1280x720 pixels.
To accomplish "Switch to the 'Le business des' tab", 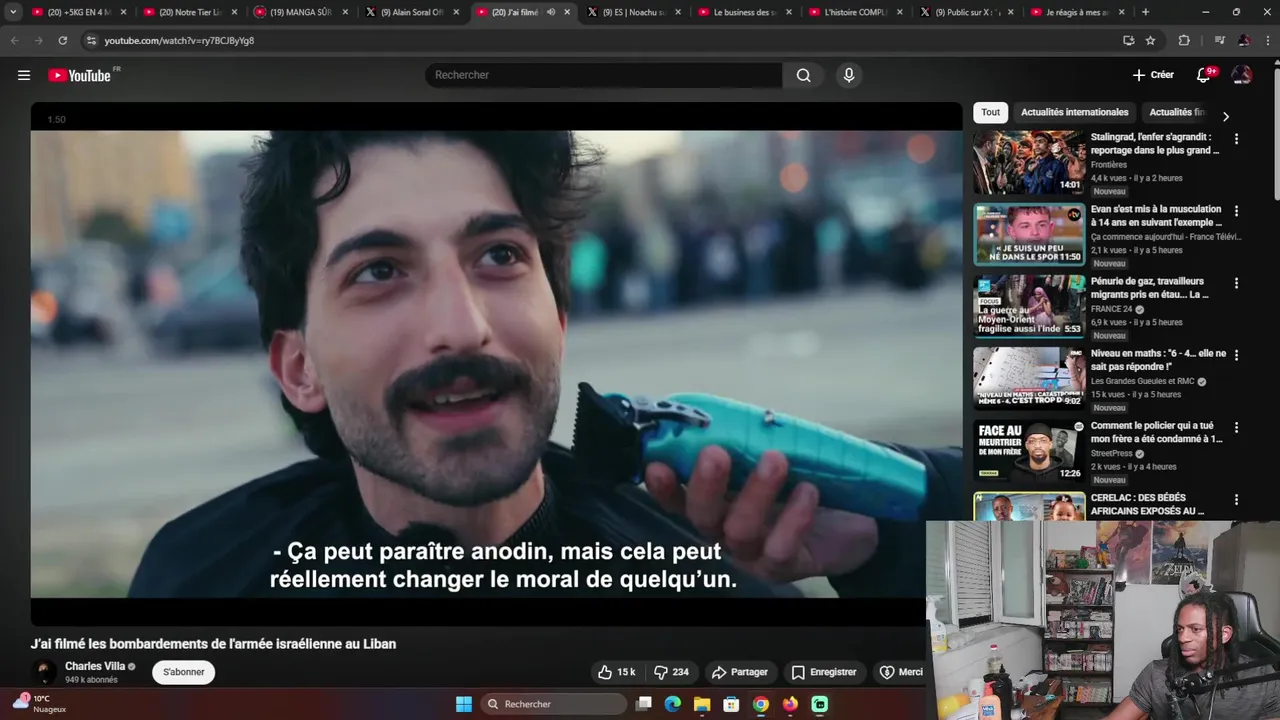I will pos(744,12).
